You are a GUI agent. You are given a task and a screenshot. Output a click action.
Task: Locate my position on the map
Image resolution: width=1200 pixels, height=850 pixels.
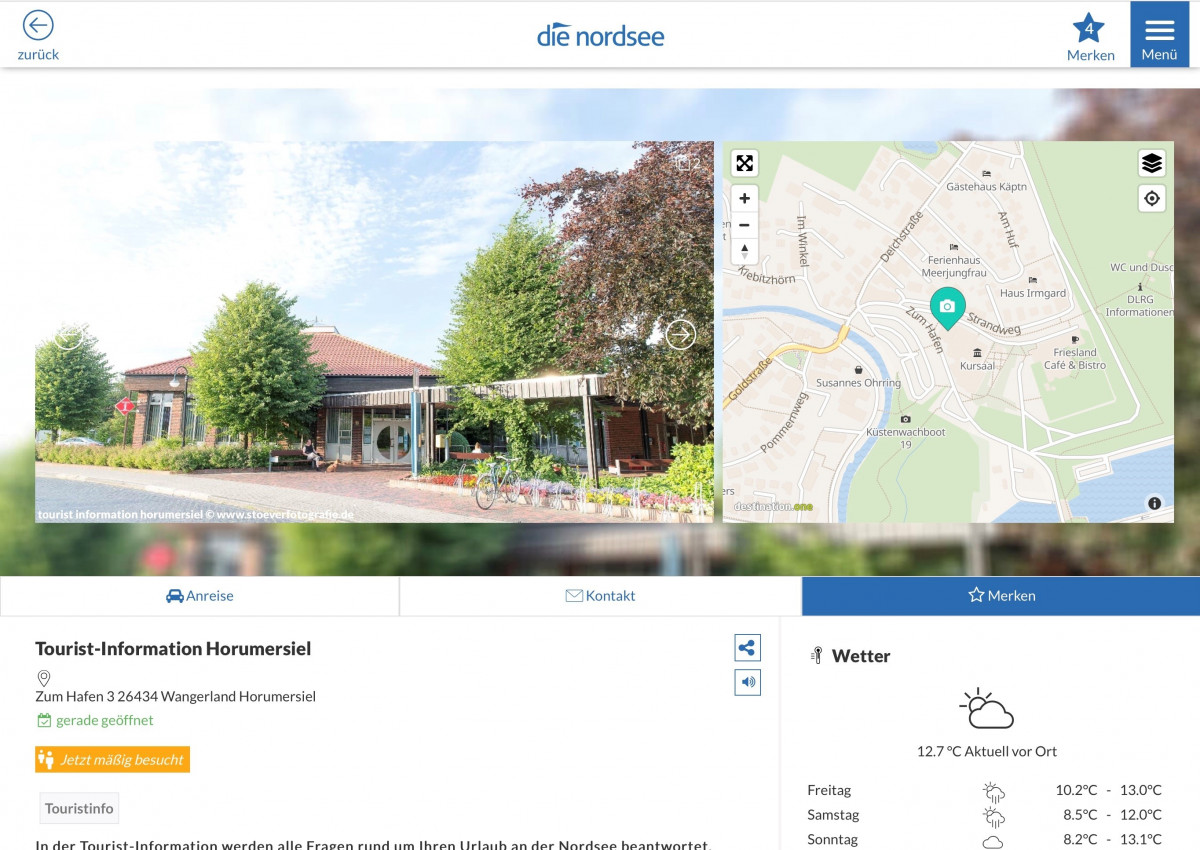tap(1152, 199)
